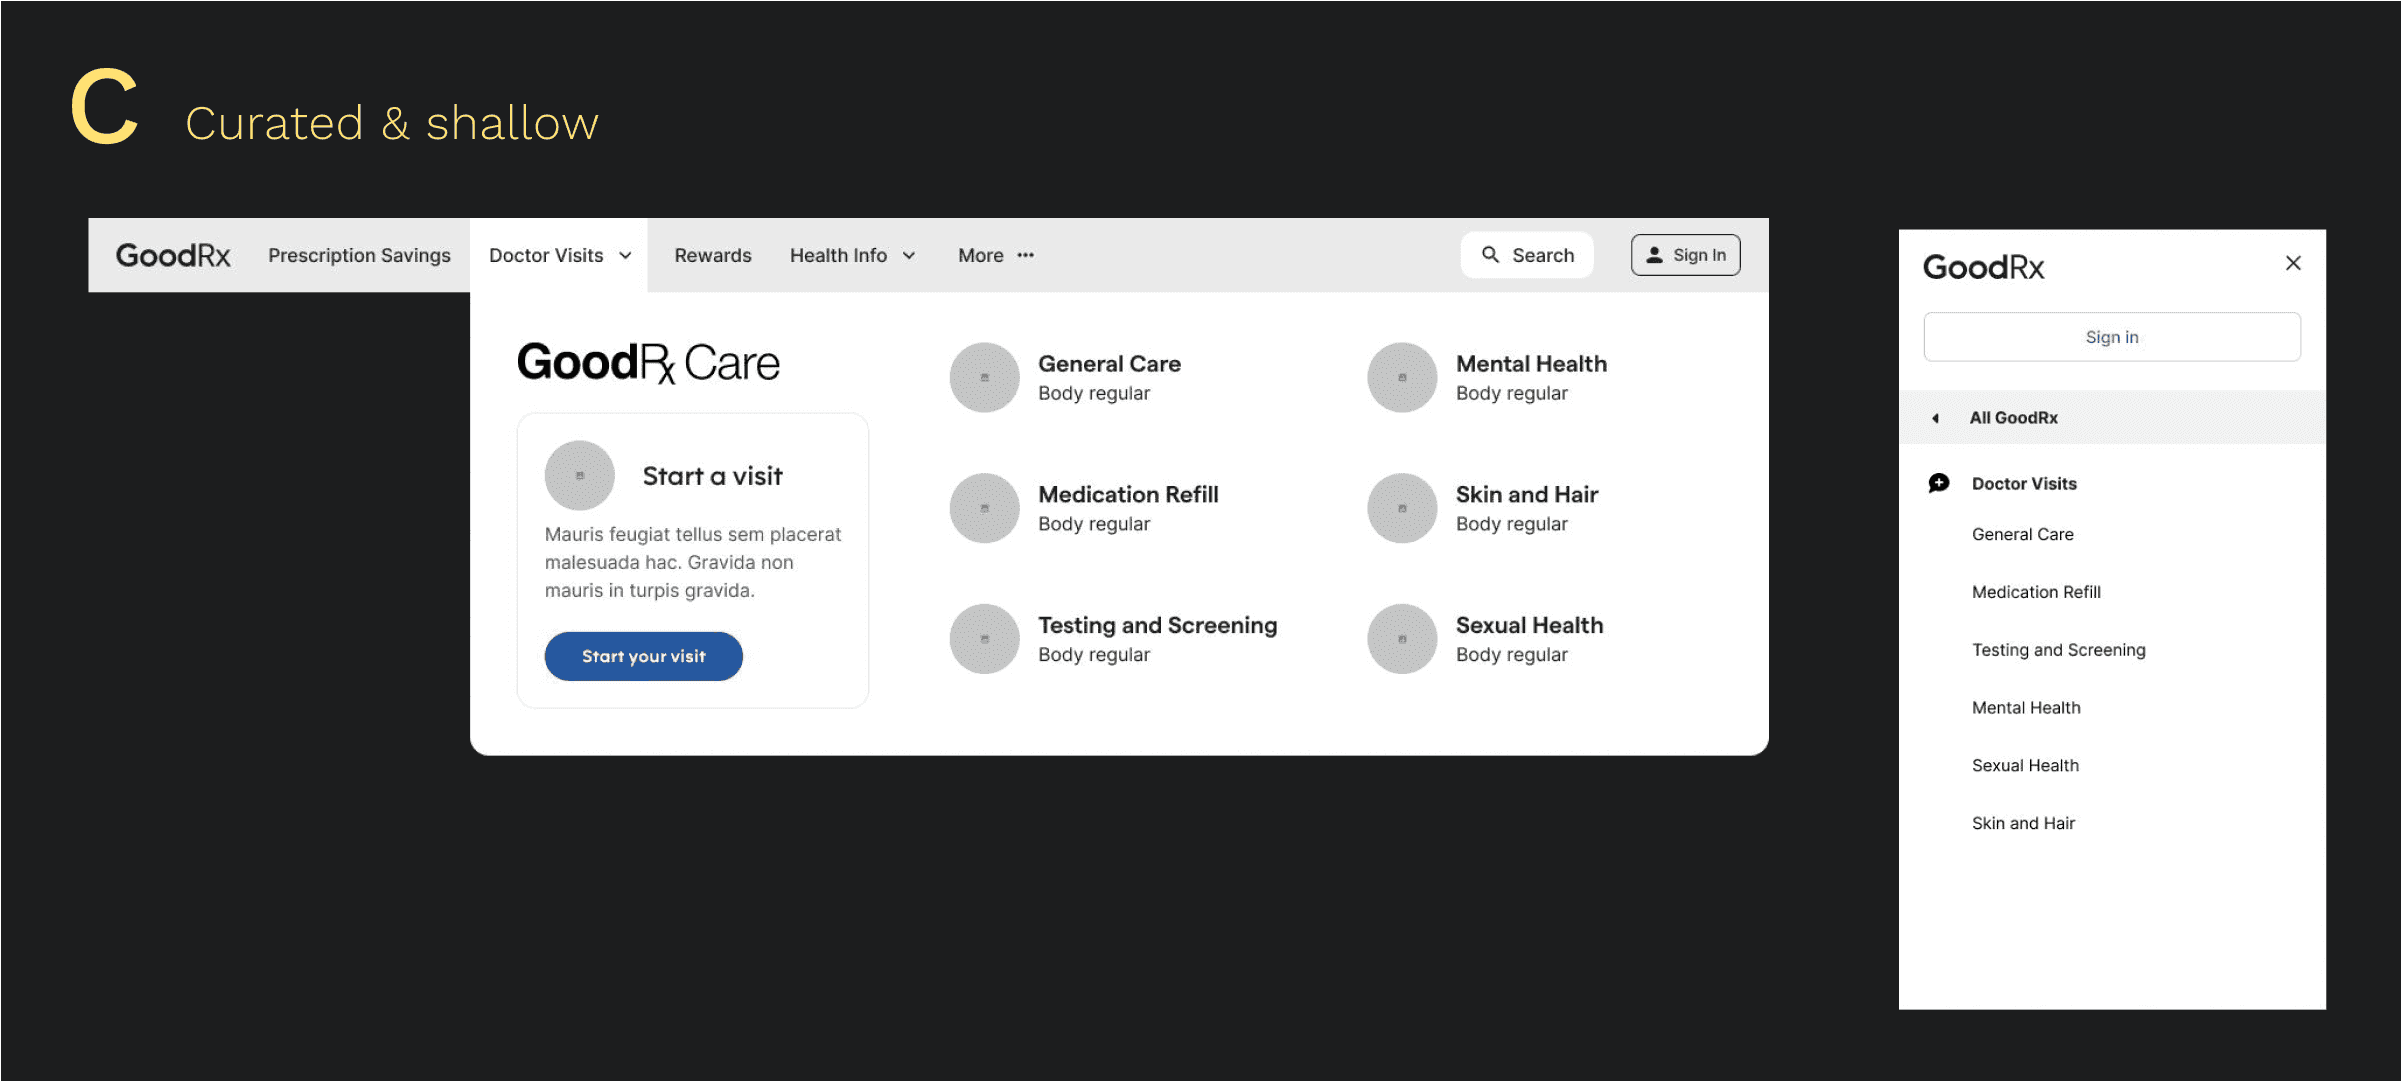The height and width of the screenshot is (1081, 2401).
Task: Open Testing and Screening in mega menu
Action: point(1157,625)
